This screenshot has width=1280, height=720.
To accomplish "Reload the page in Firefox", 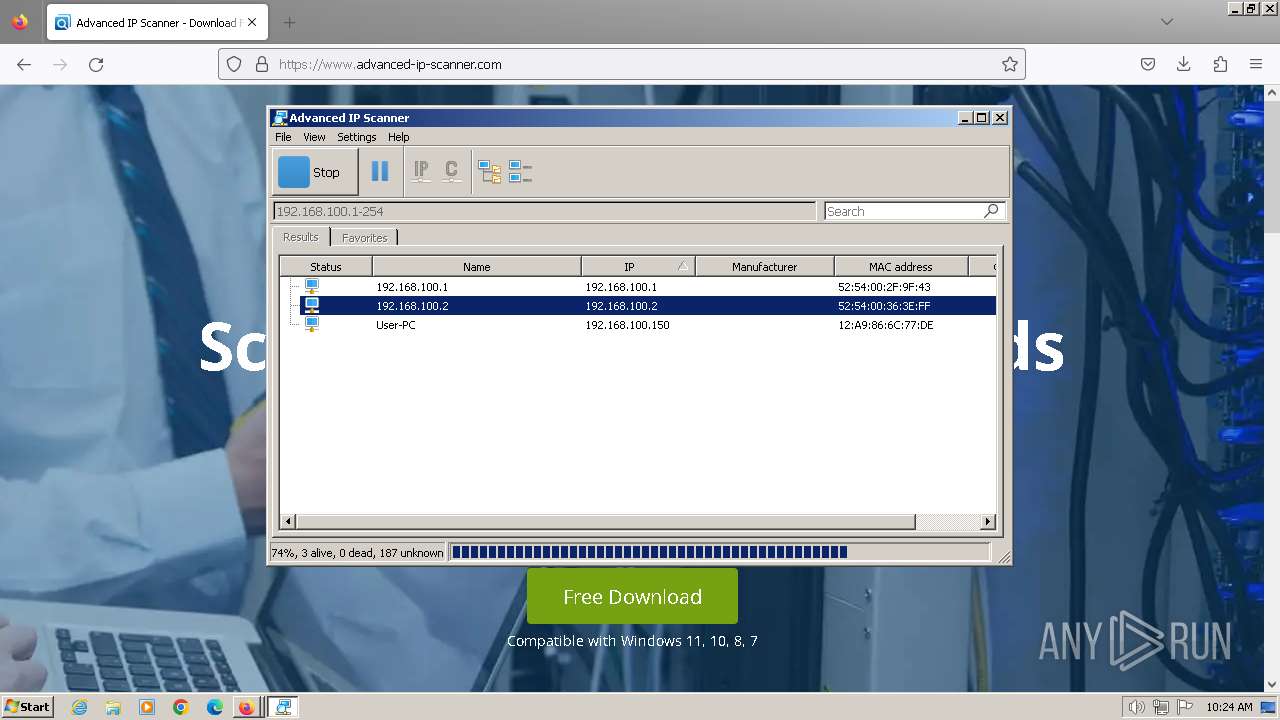I will 96,64.
